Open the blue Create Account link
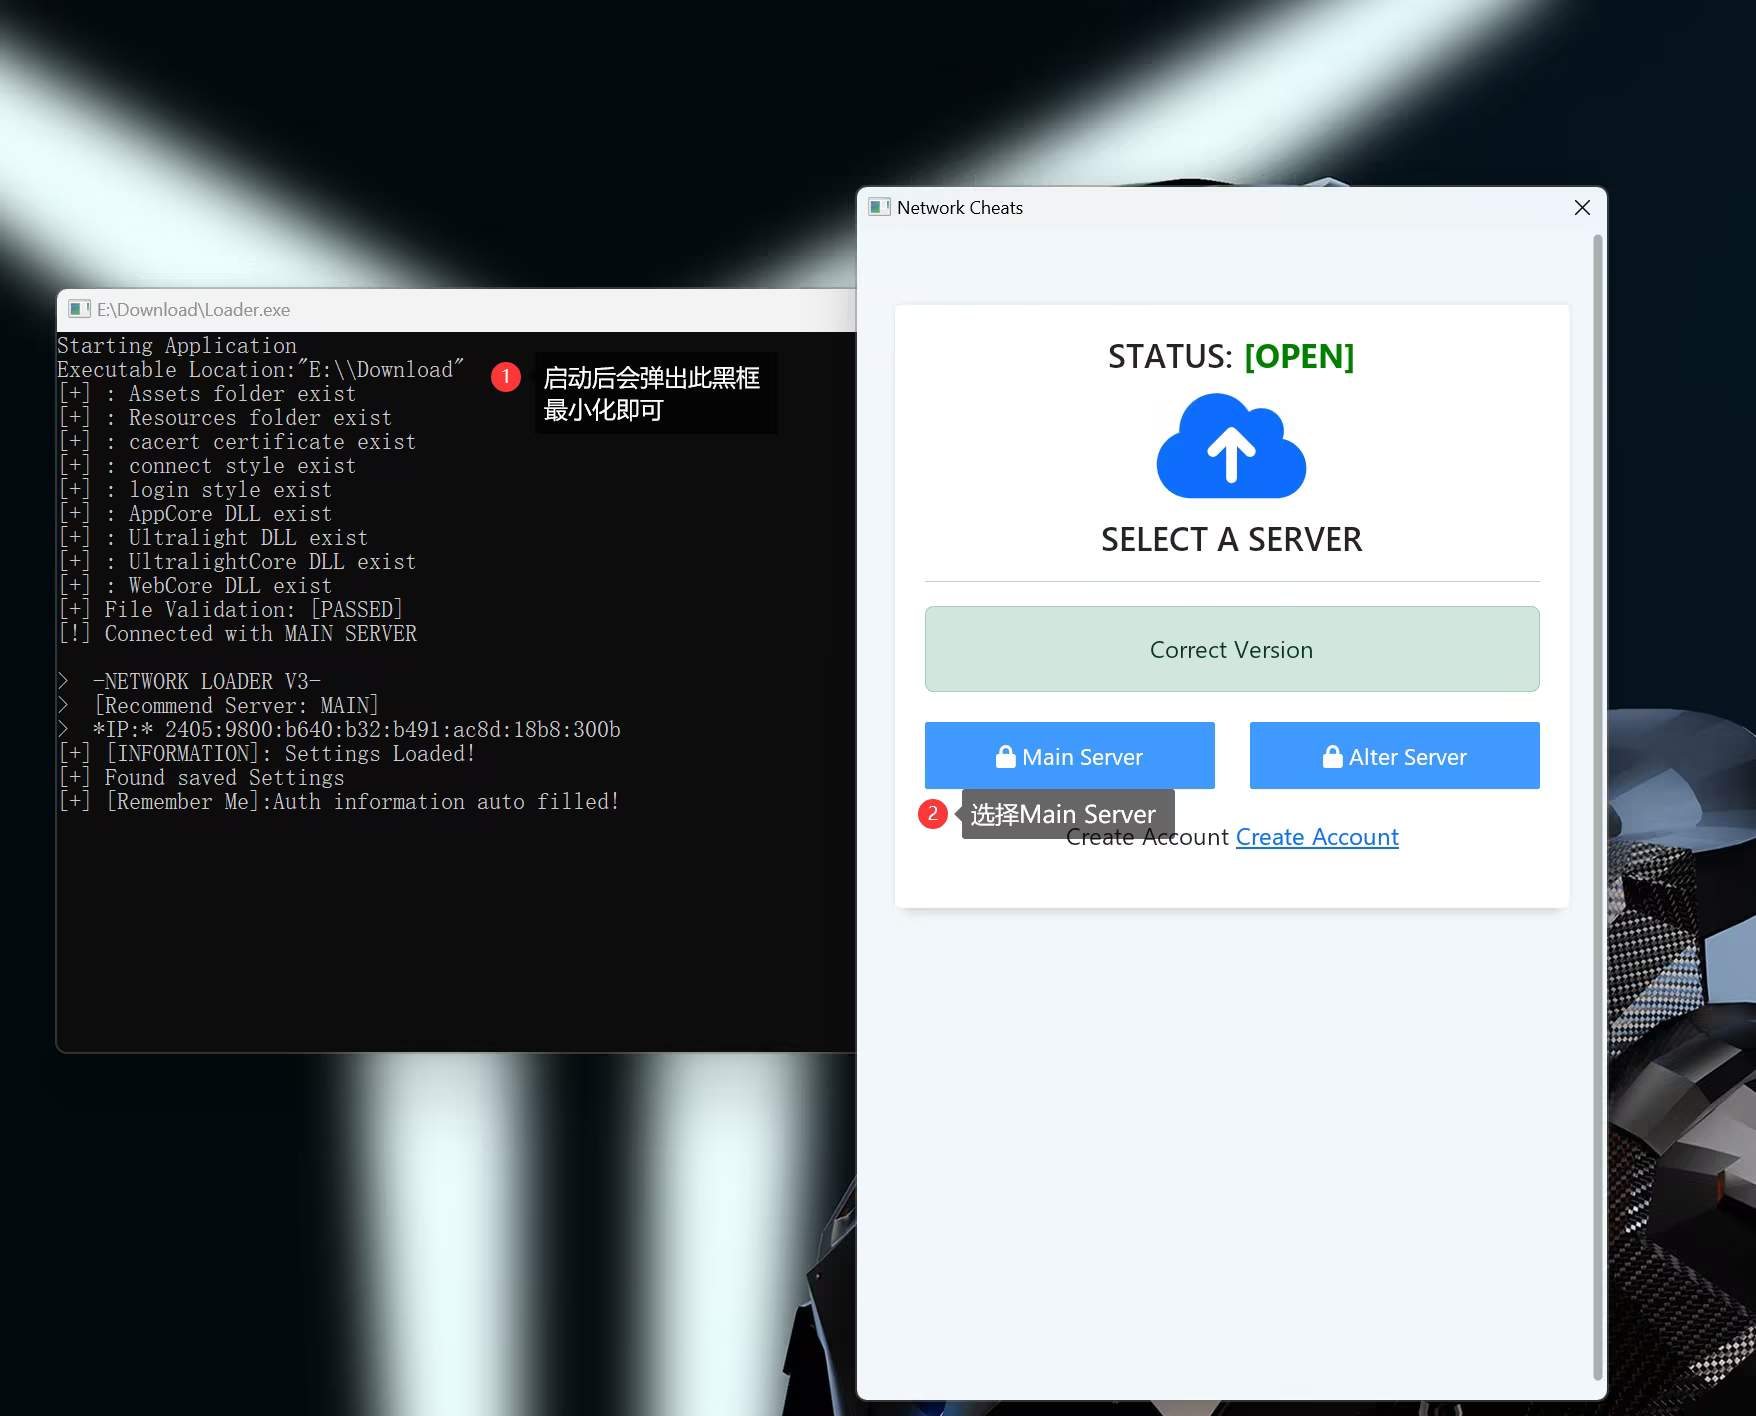The height and width of the screenshot is (1416, 1756). tap(1316, 837)
